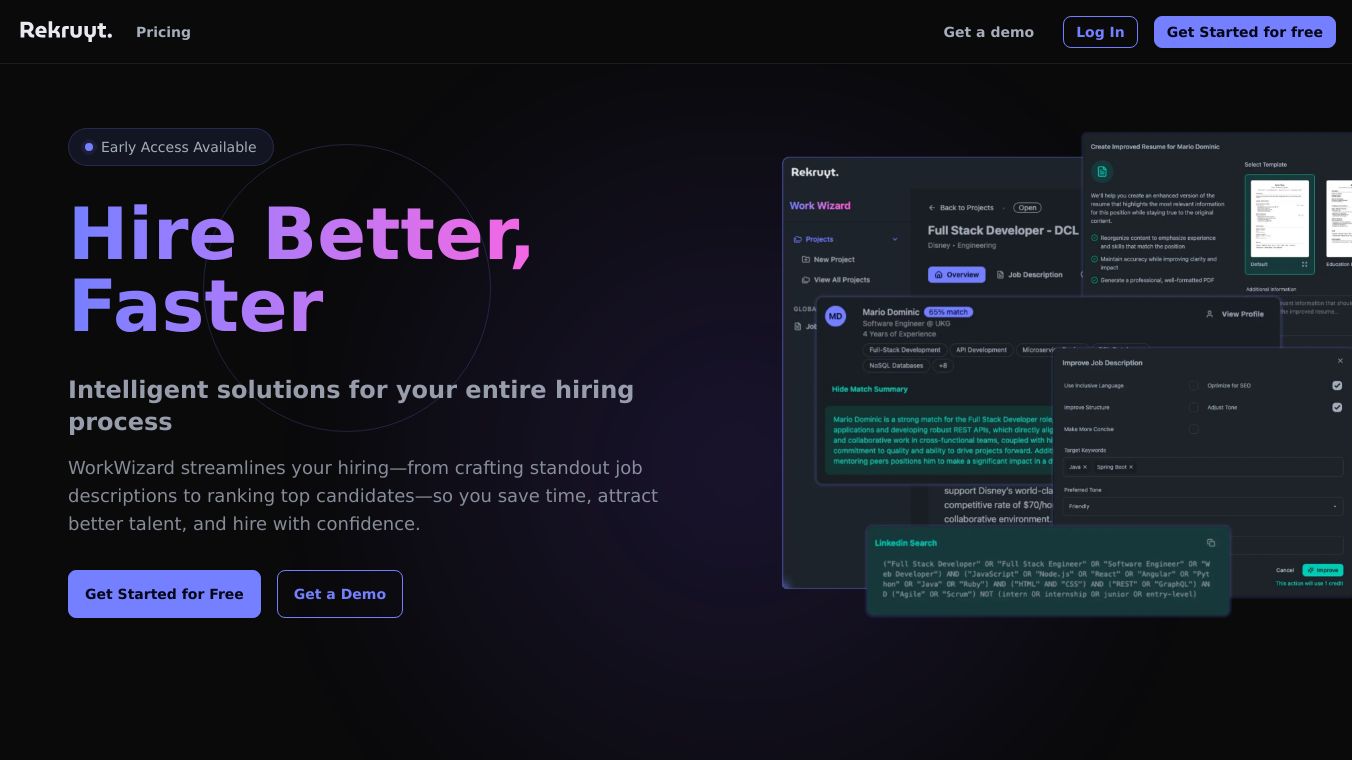Remove the Java keyword tag
The height and width of the screenshot is (760, 1352).
pos(1085,467)
